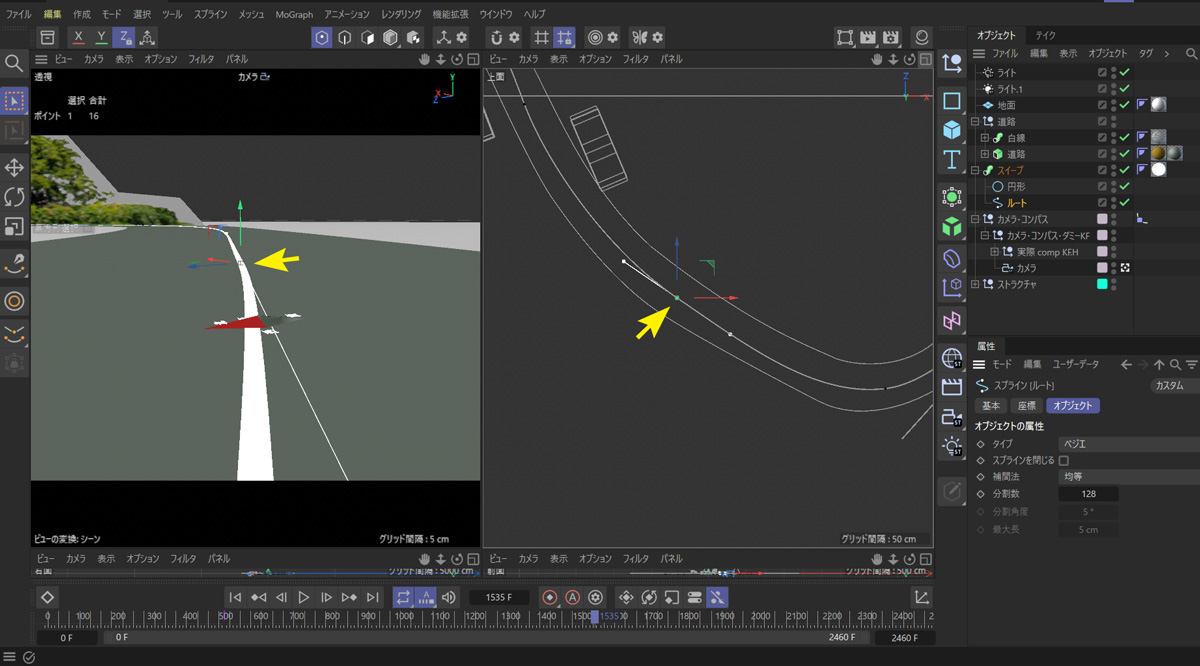Toggle the スプラインを閉じる checkbox
Image resolution: width=1200 pixels, height=666 pixels.
(x=1064, y=460)
